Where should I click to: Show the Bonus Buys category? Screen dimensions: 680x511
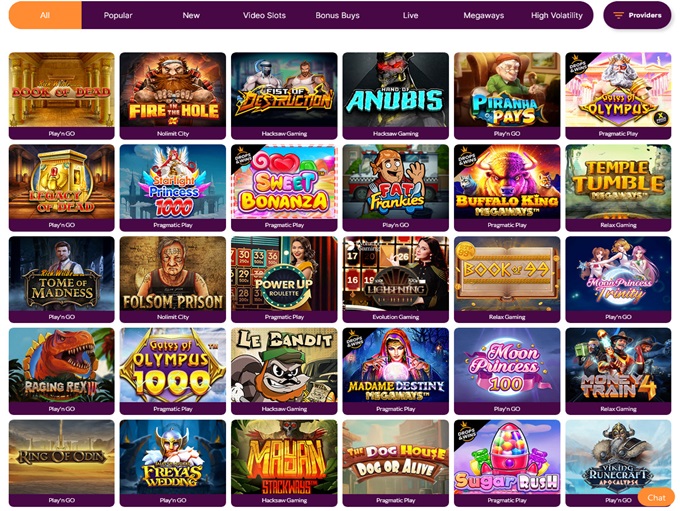pos(337,15)
